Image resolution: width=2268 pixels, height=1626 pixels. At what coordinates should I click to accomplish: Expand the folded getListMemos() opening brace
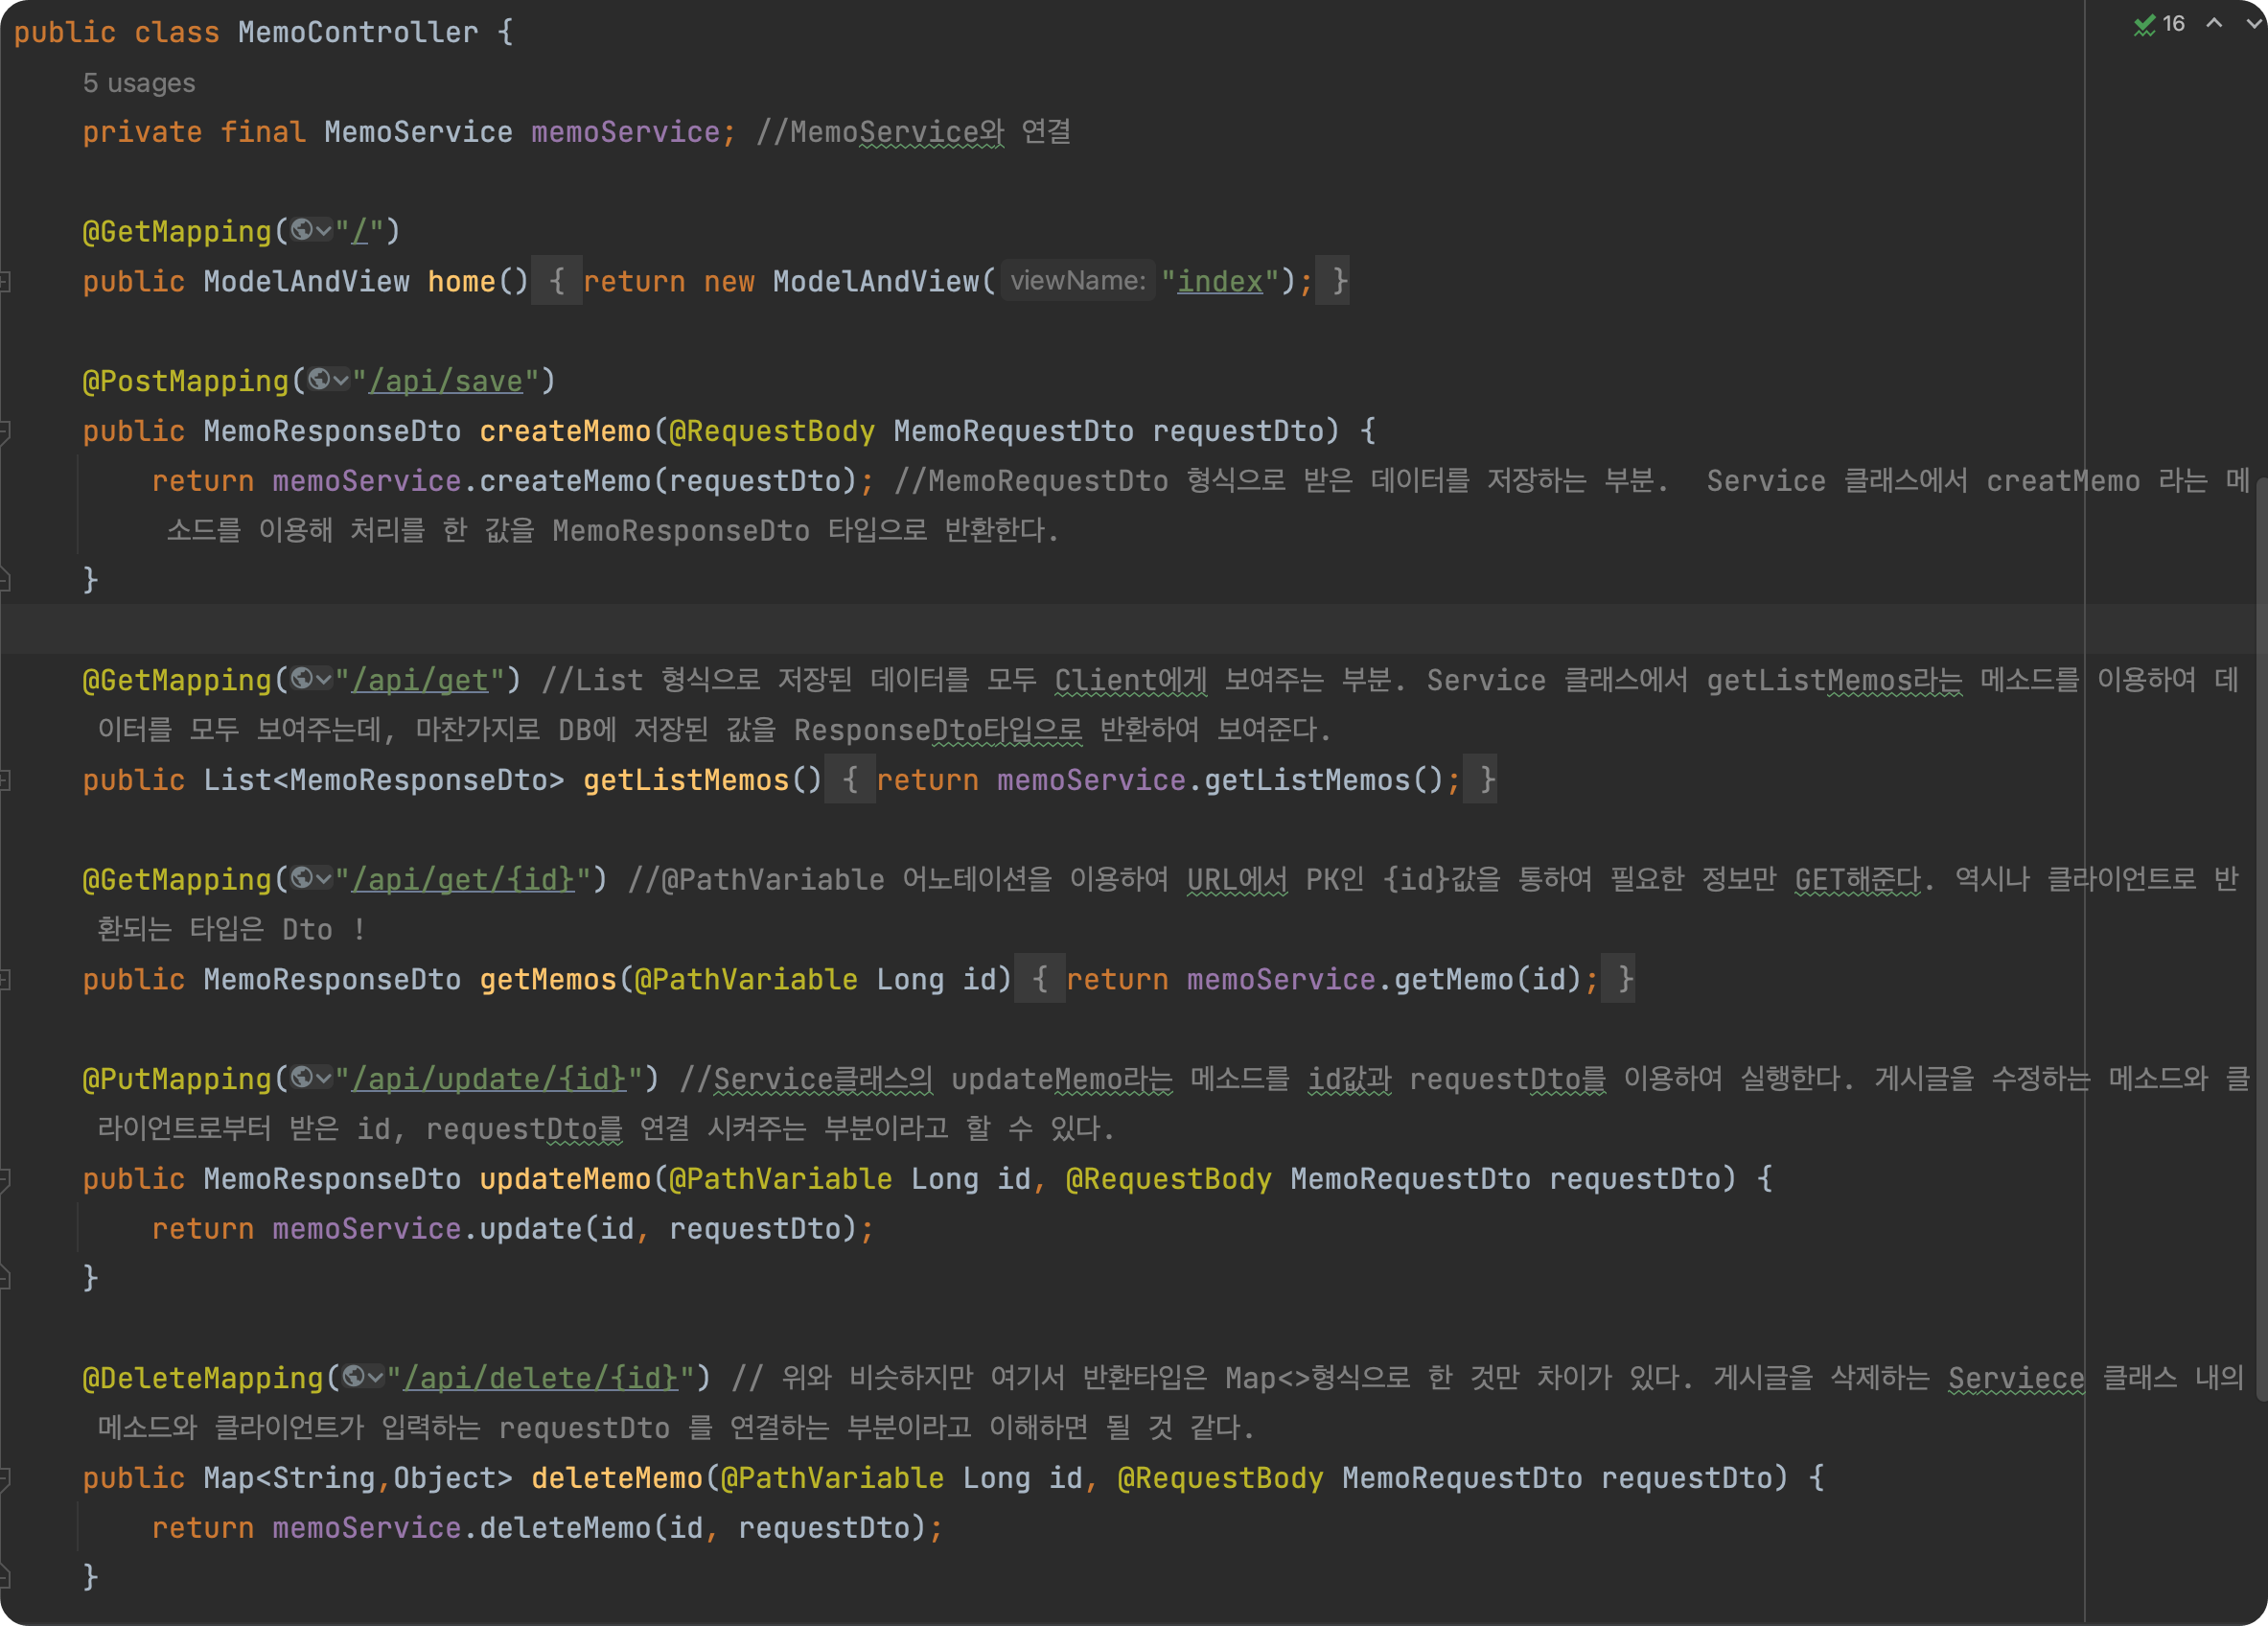coord(850,780)
